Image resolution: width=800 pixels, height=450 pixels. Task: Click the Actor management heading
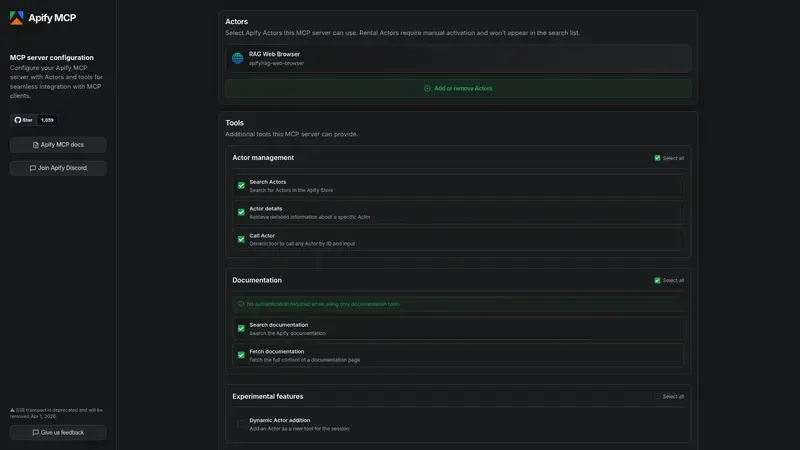tap(263, 158)
